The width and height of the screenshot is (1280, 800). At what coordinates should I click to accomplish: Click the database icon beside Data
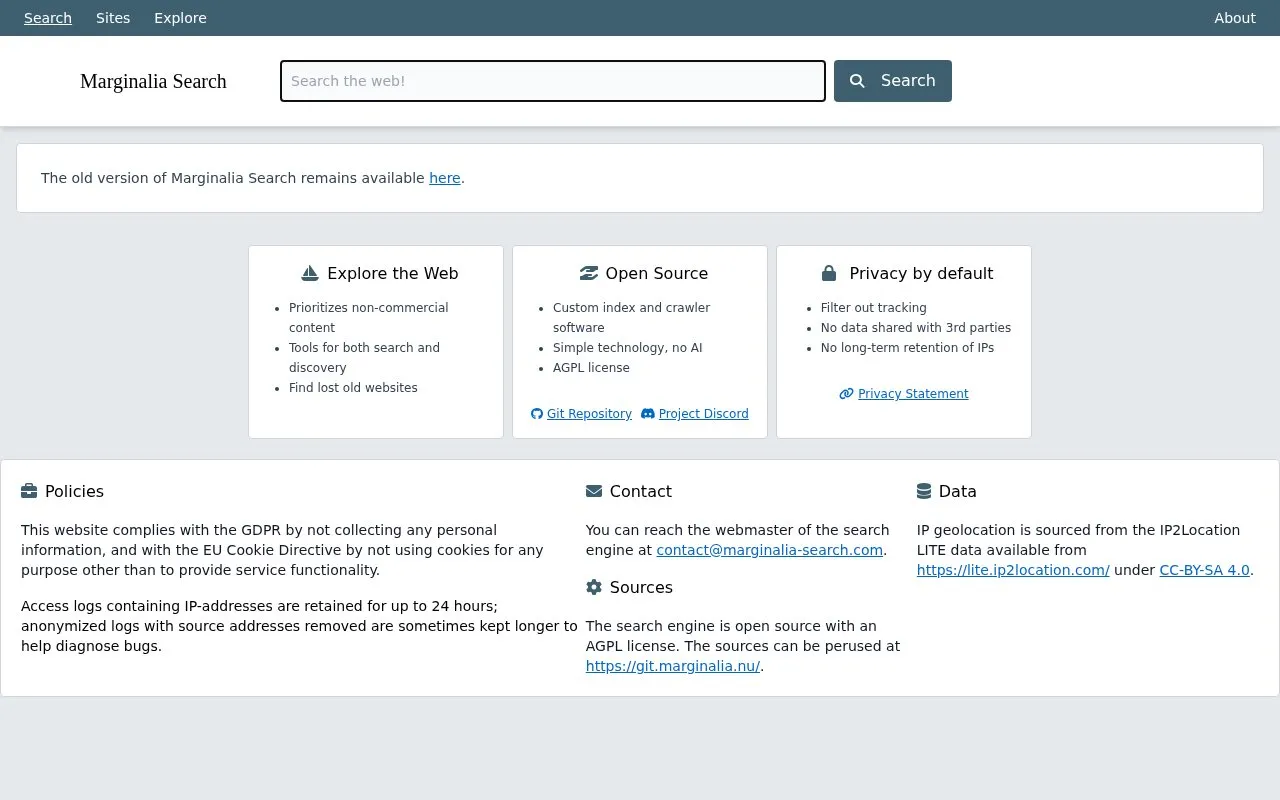pos(924,491)
